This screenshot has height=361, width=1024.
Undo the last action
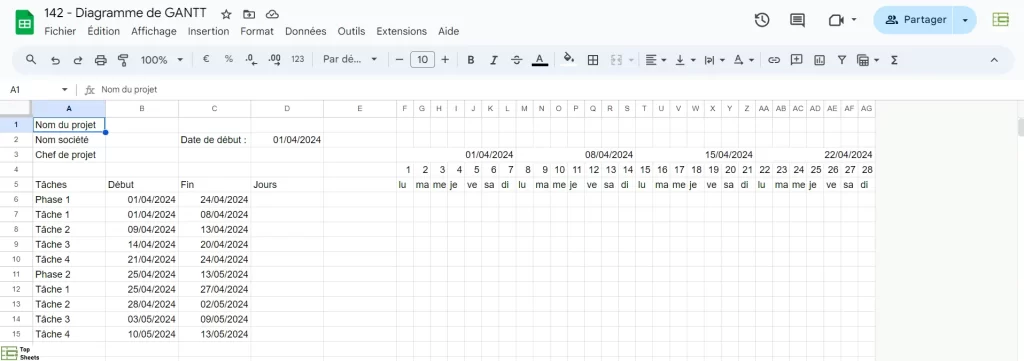tap(56, 60)
